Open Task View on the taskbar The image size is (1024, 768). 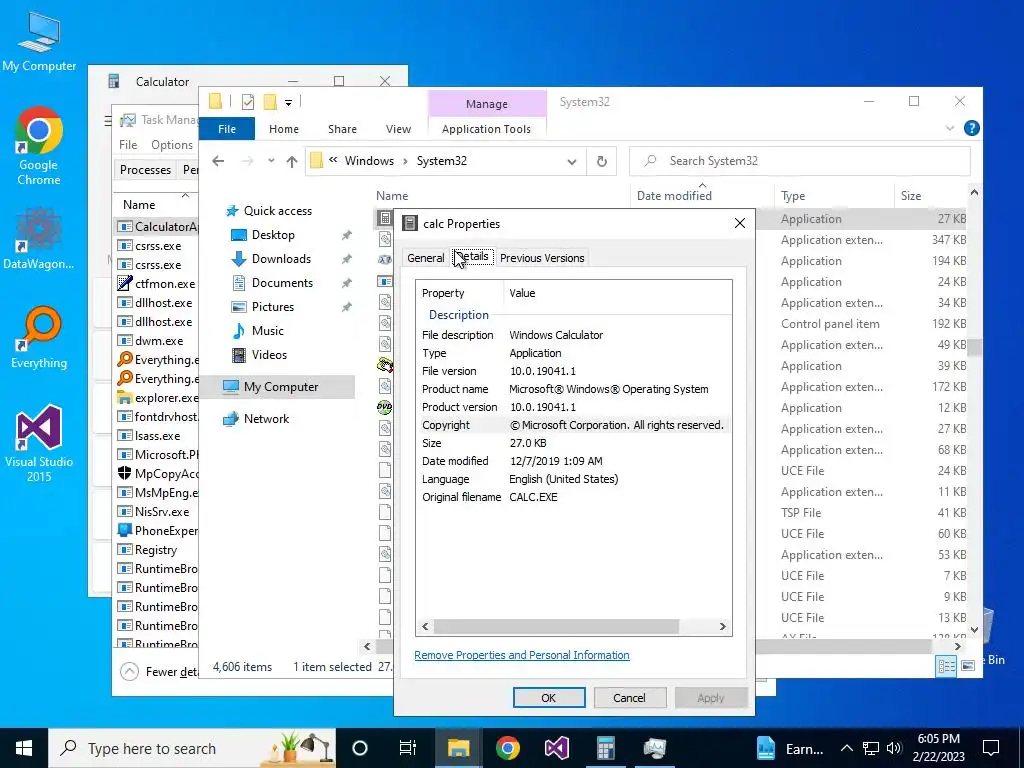408,748
